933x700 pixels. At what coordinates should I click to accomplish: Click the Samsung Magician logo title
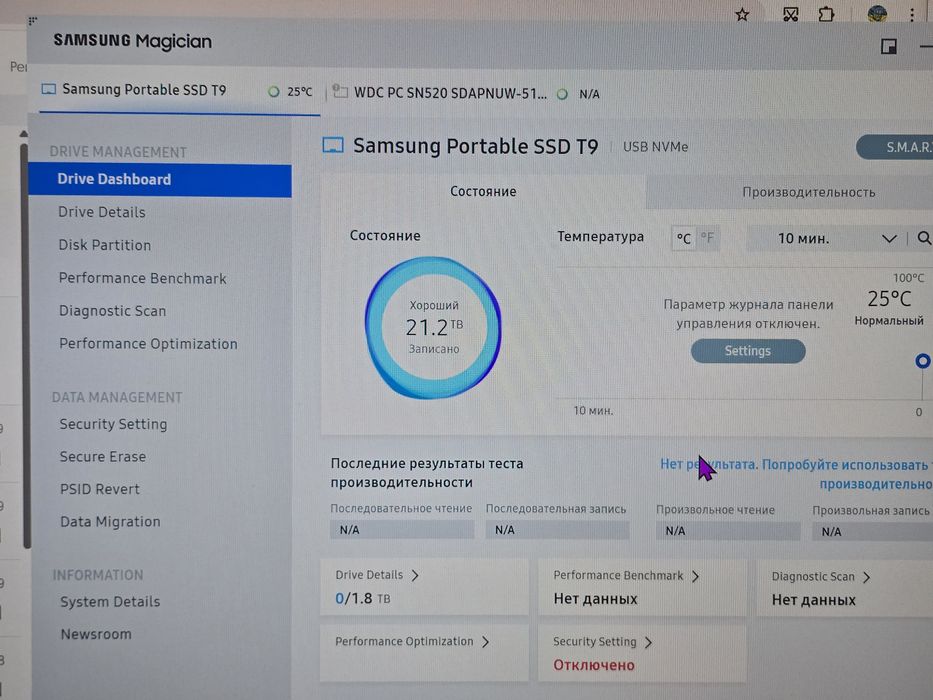133,41
